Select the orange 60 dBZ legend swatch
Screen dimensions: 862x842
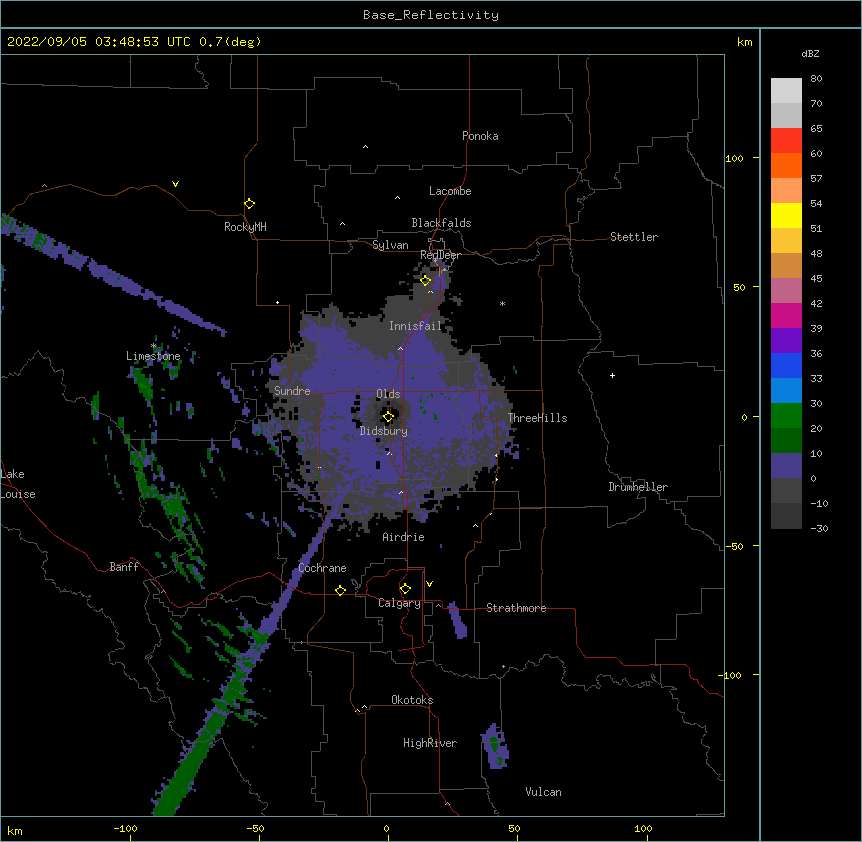(786, 165)
